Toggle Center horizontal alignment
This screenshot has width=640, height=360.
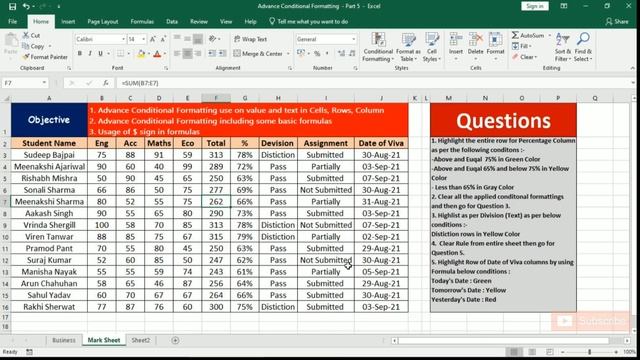point(187,53)
